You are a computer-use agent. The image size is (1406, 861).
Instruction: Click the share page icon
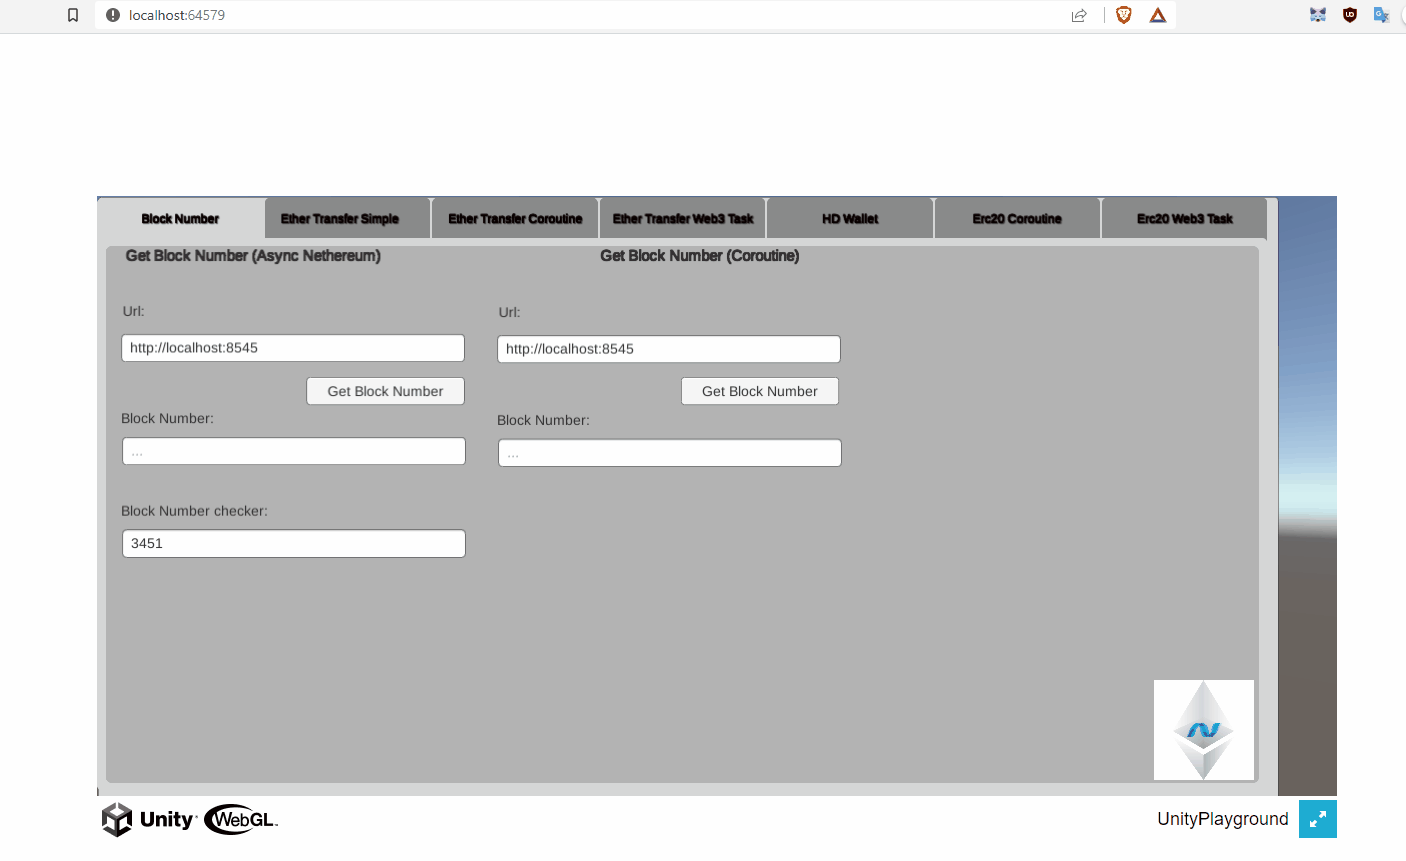[x=1079, y=15]
